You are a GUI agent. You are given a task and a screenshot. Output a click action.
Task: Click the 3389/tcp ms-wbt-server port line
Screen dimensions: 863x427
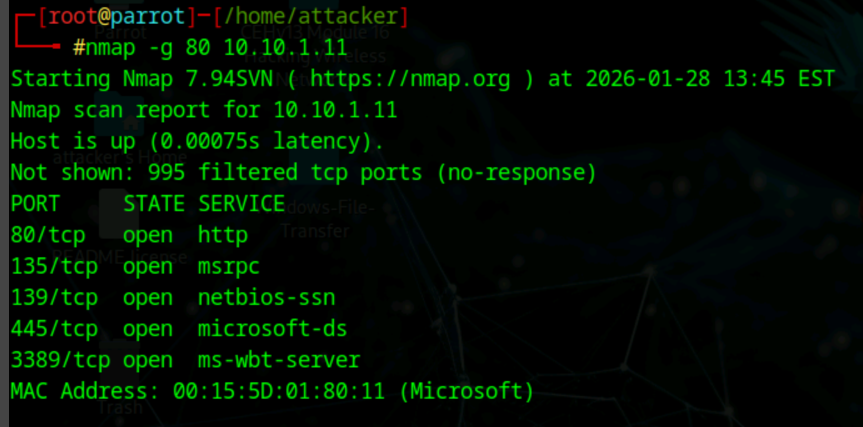pyautogui.click(x=185, y=359)
